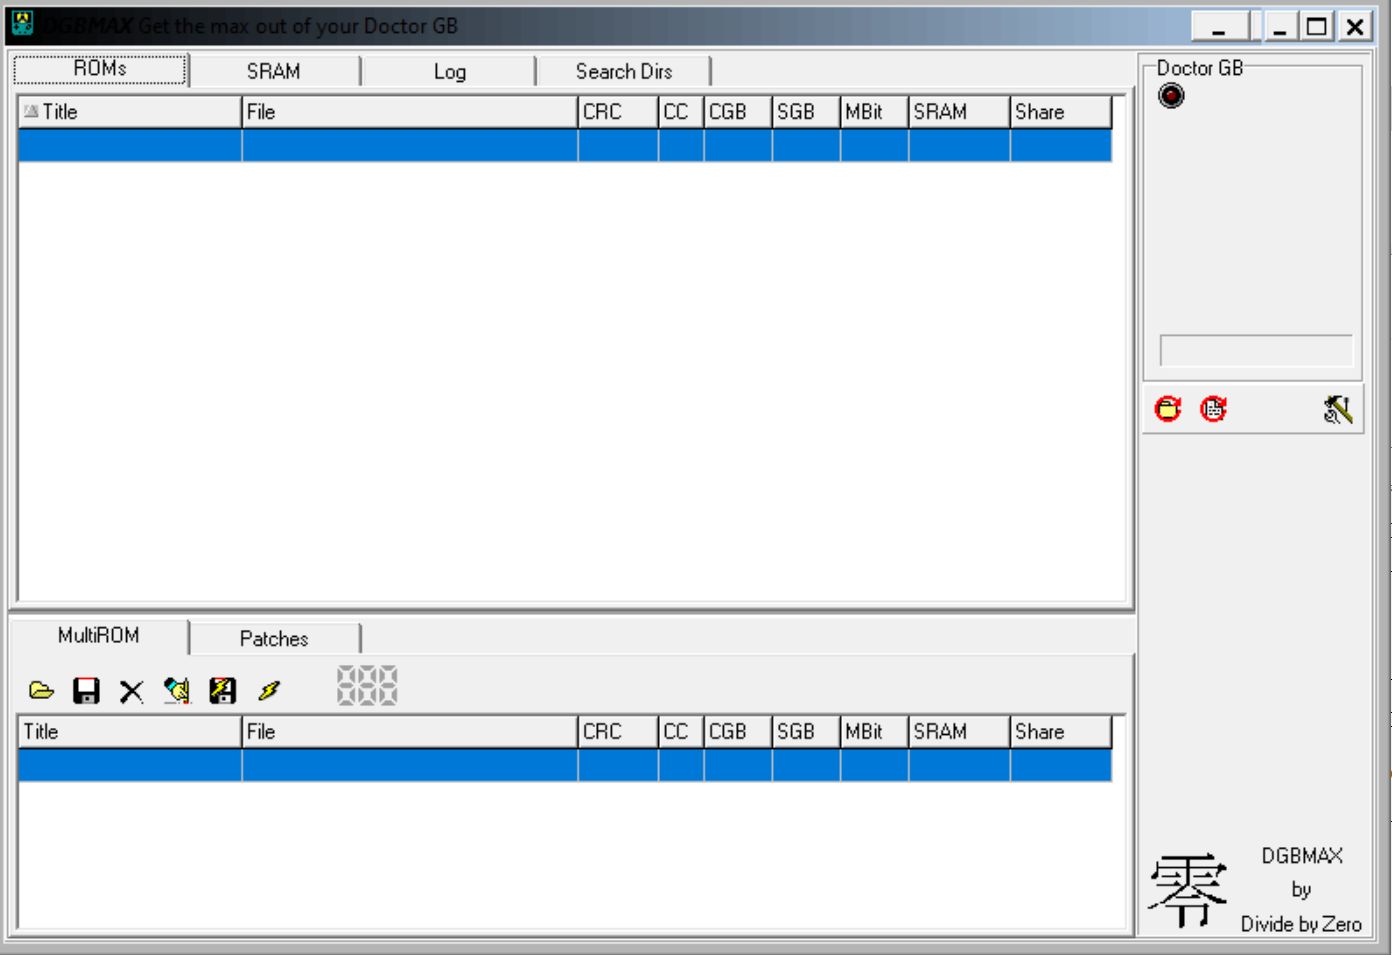Viewport: 1392px width, 955px height.
Task: Switch to the SRAM tab
Action: (273, 72)
